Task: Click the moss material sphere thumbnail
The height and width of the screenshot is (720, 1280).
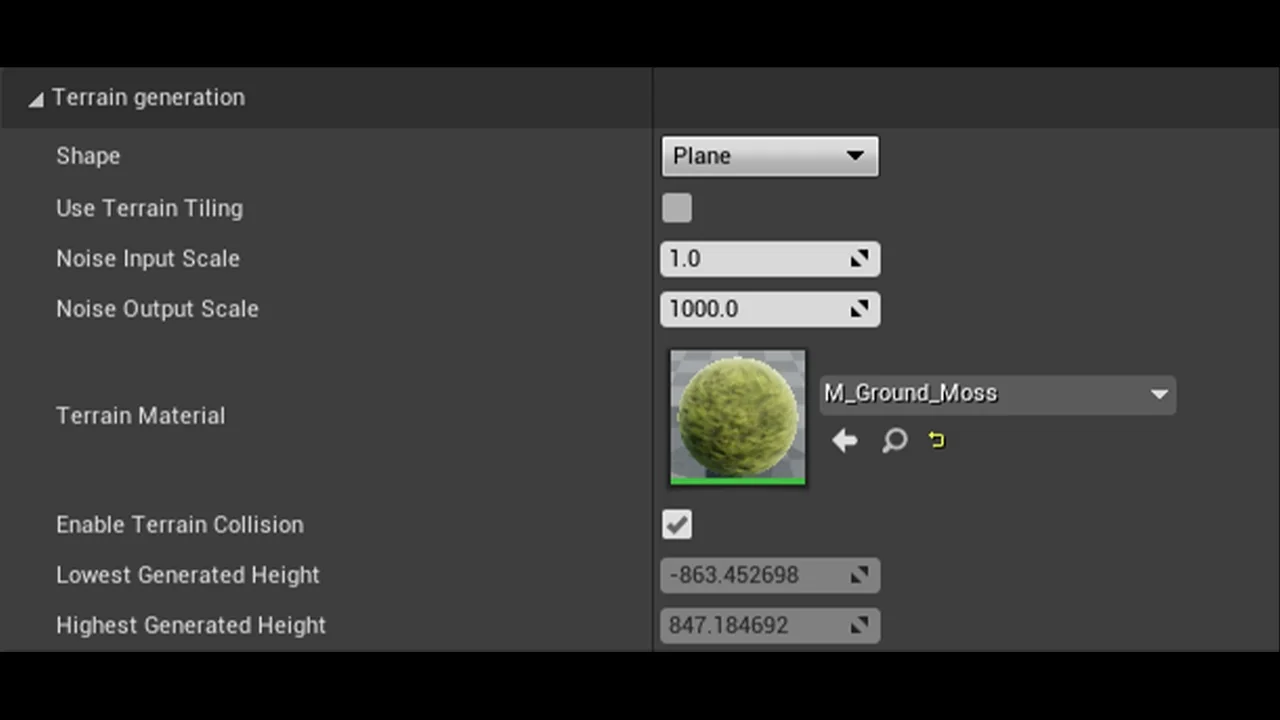Action: [x=738, y=416]
